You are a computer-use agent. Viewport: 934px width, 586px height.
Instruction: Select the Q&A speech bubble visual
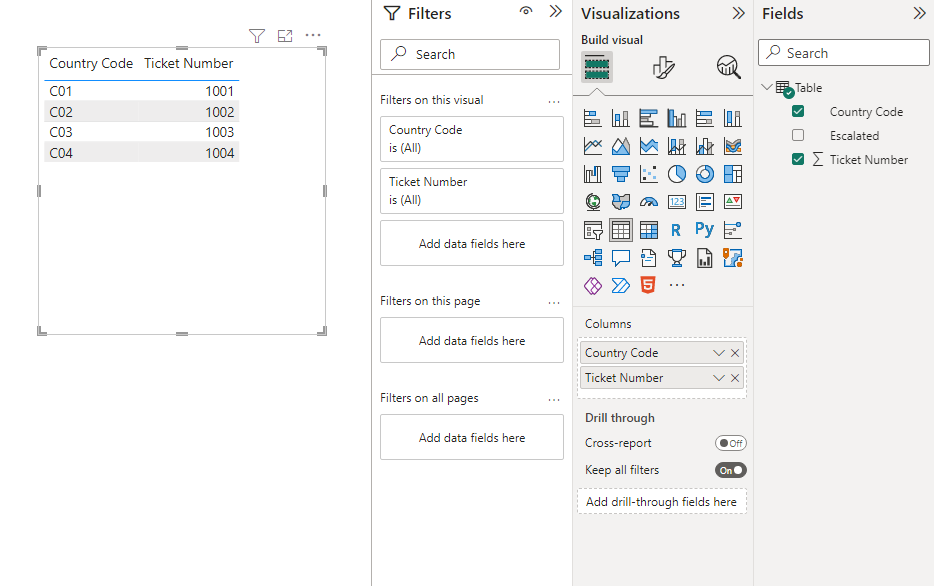point(621,258)
